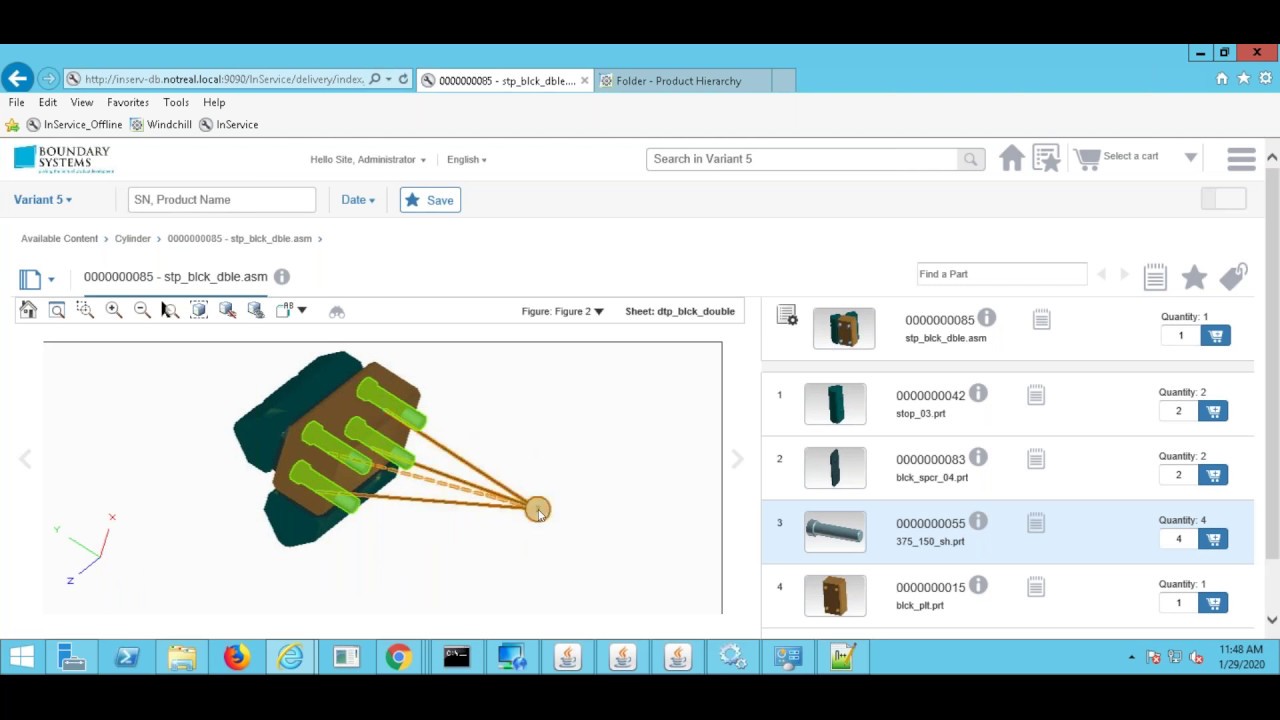Open the English language dropdown
The width and height of the screenshot is (1280, 720).
(x=467, y=160)
